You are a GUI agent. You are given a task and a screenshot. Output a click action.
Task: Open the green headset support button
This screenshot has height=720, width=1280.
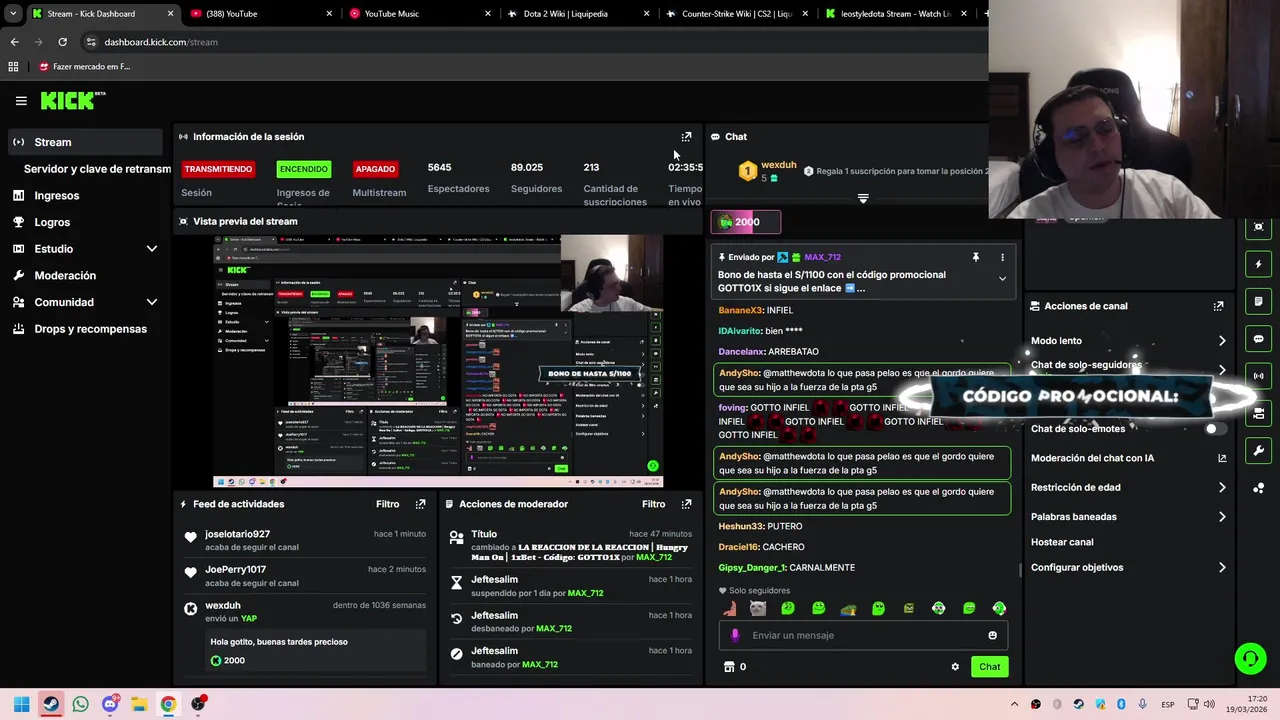tap(1250, 658)
